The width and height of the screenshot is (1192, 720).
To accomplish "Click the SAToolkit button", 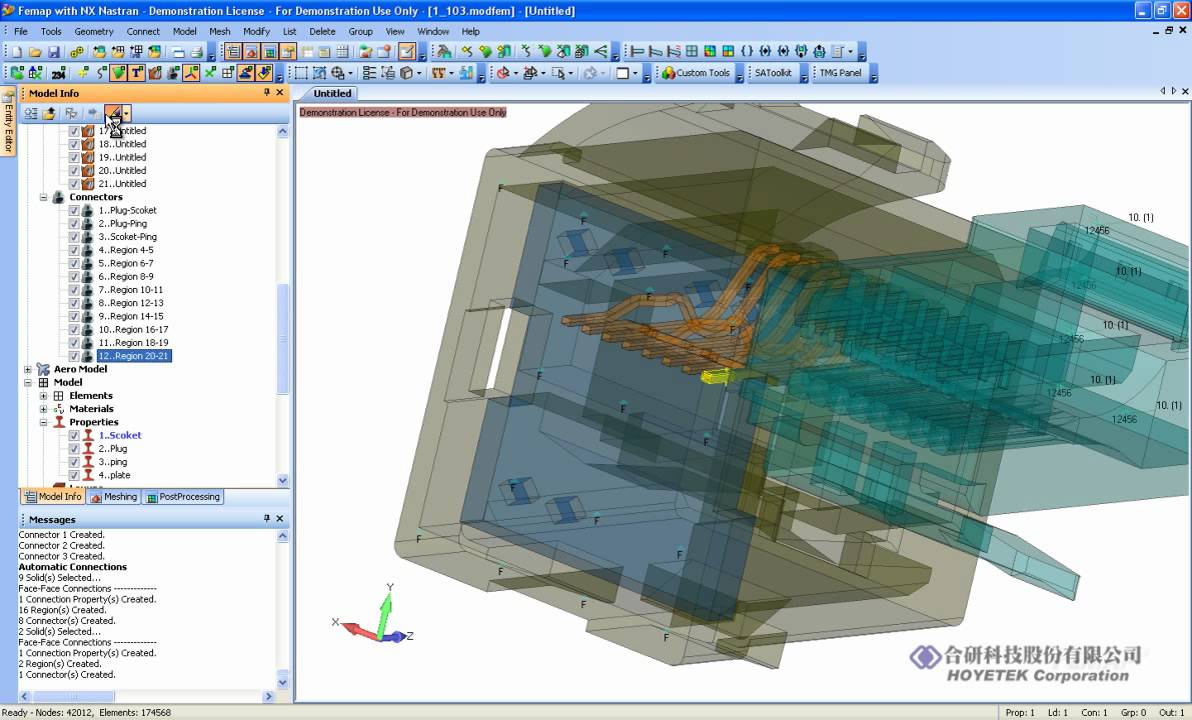I will pos(773,73).
